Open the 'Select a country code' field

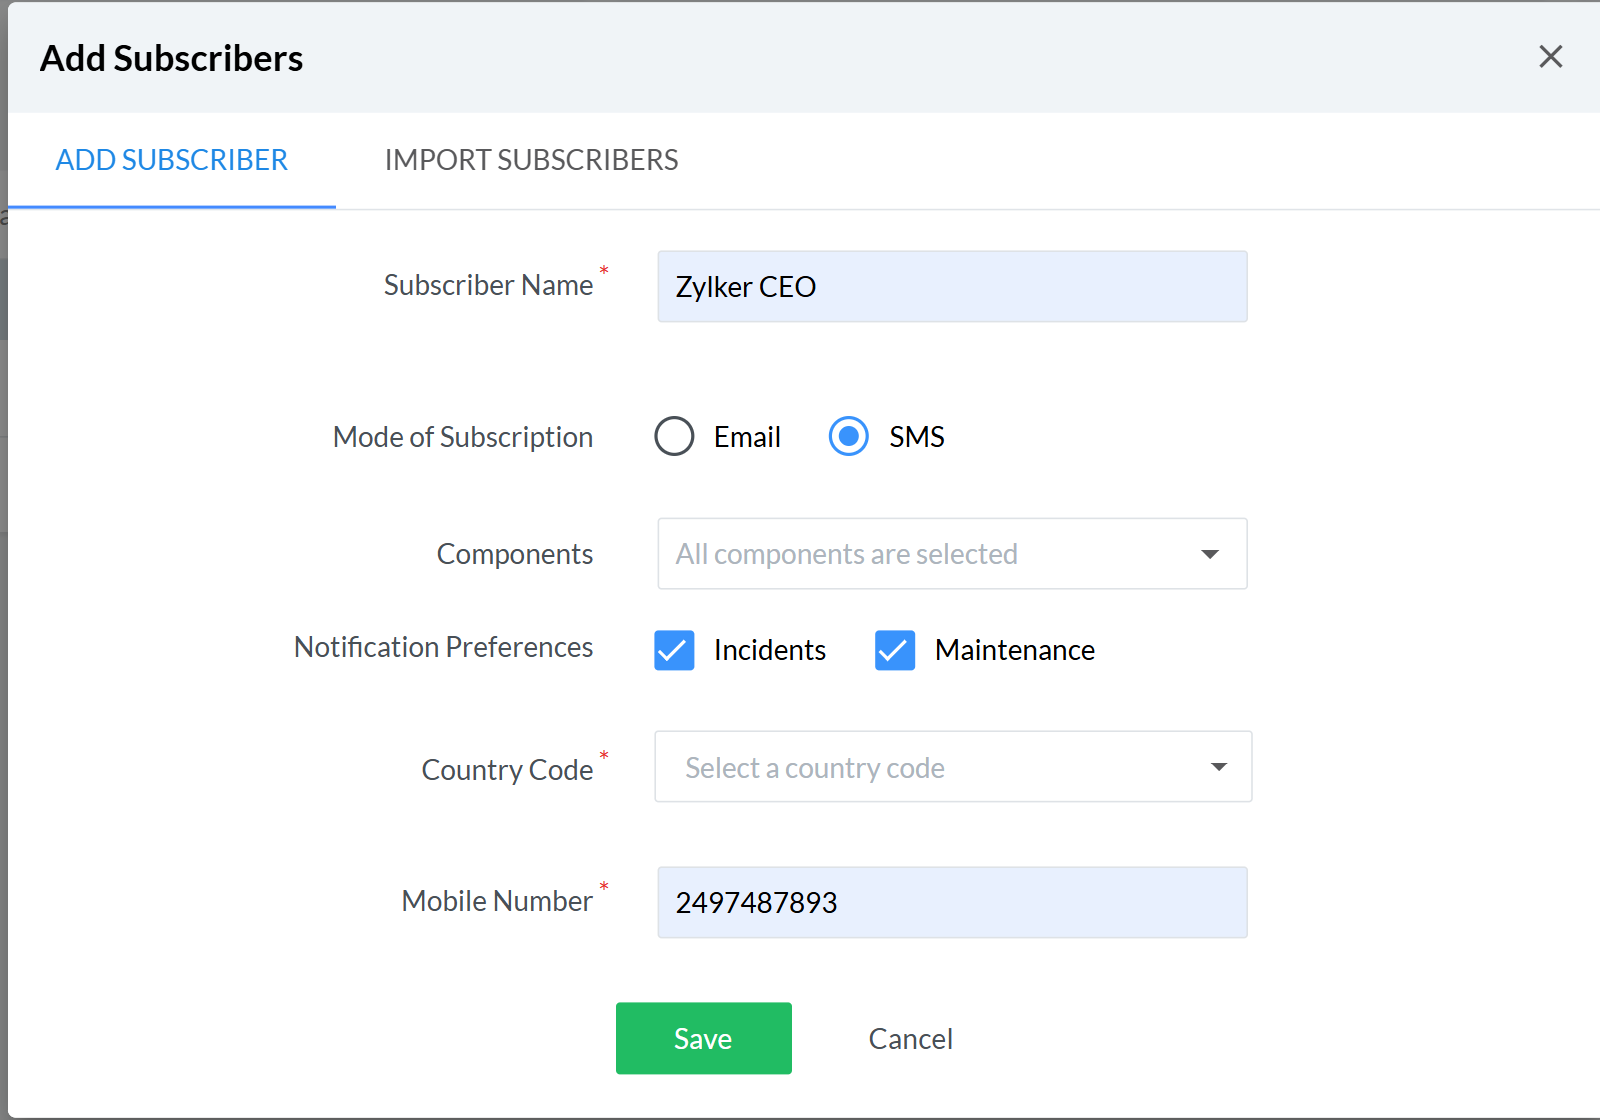point(930,767)
